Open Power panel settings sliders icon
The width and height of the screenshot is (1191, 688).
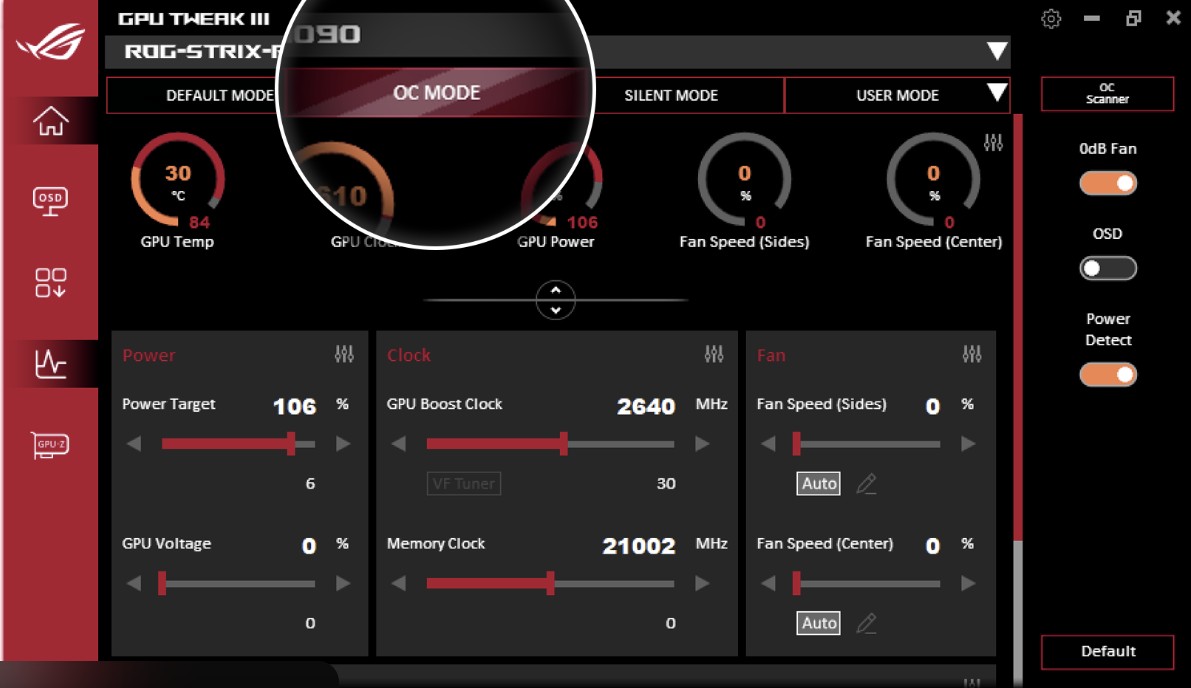point(344,355)
